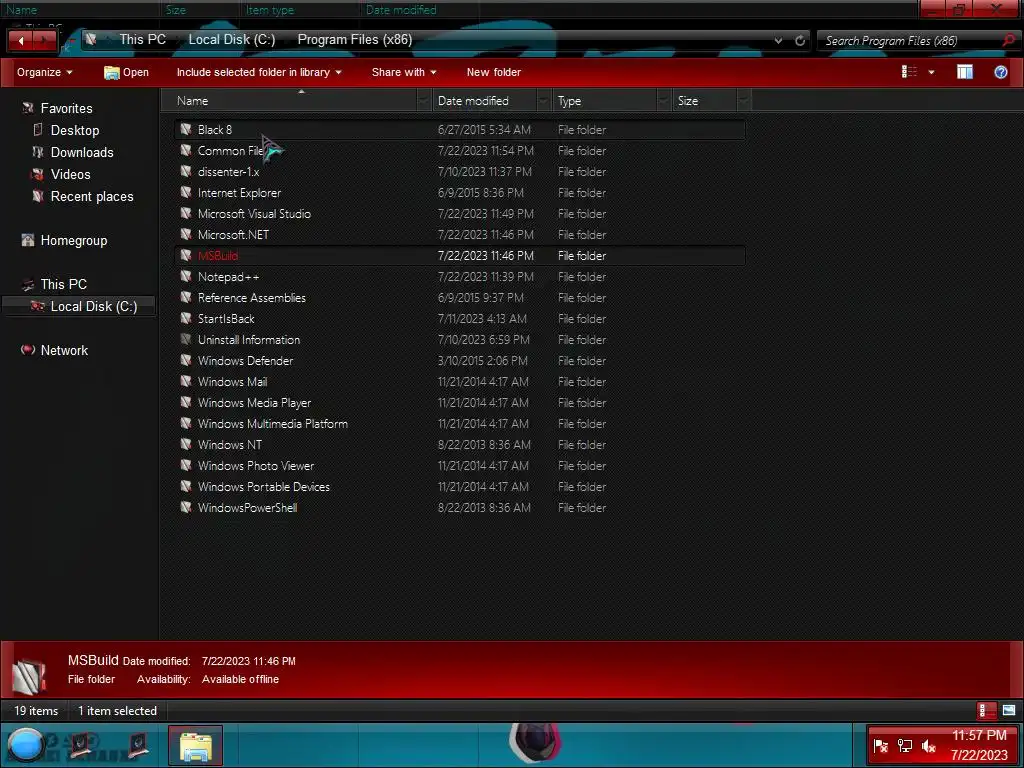The image size is (1024, 768).
Task: Click the search magnifier icon
Action: pyautogui.click(x=1009, y=40)
